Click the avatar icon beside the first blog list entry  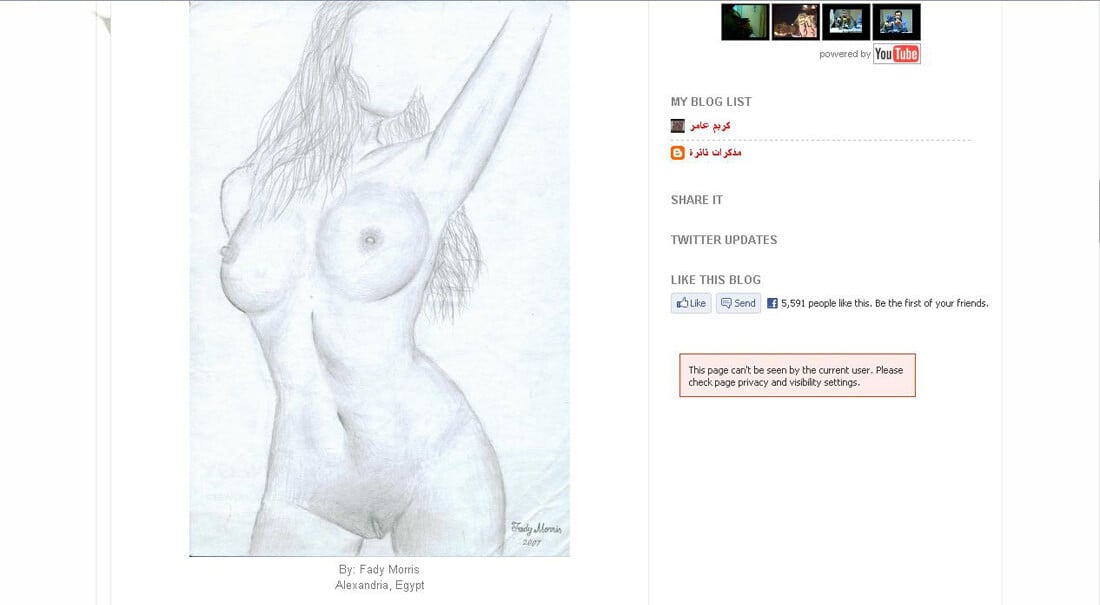coord(678,126)
